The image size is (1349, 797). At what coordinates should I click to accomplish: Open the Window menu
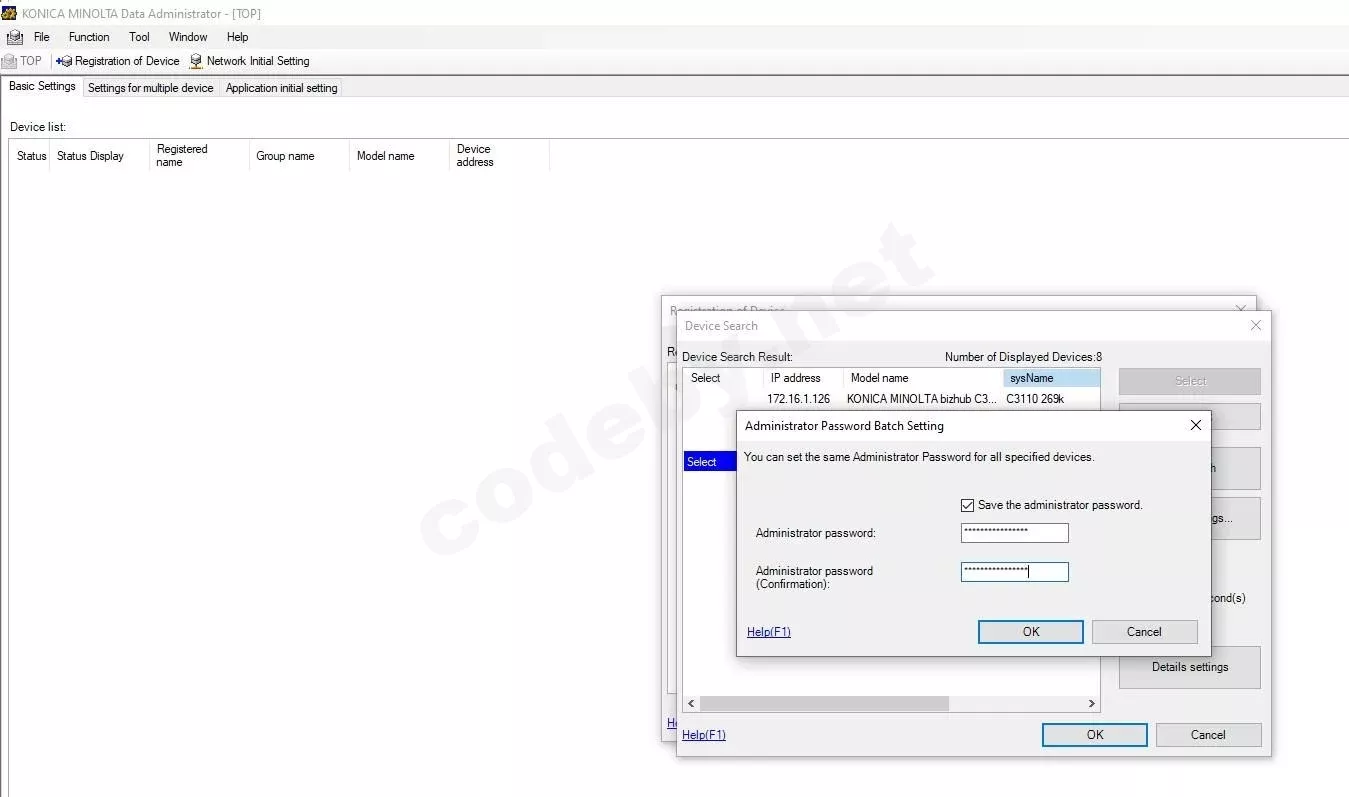pos(188,37)
